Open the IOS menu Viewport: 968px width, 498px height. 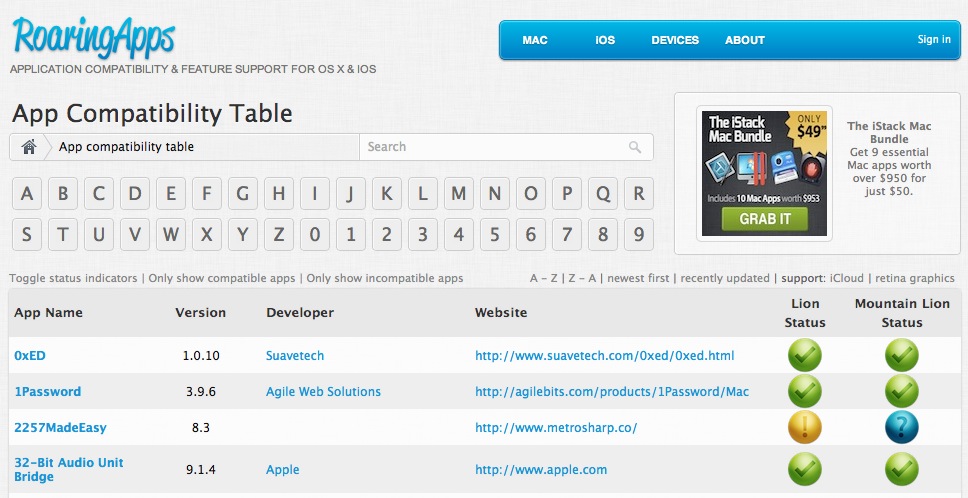click(605, 40)
